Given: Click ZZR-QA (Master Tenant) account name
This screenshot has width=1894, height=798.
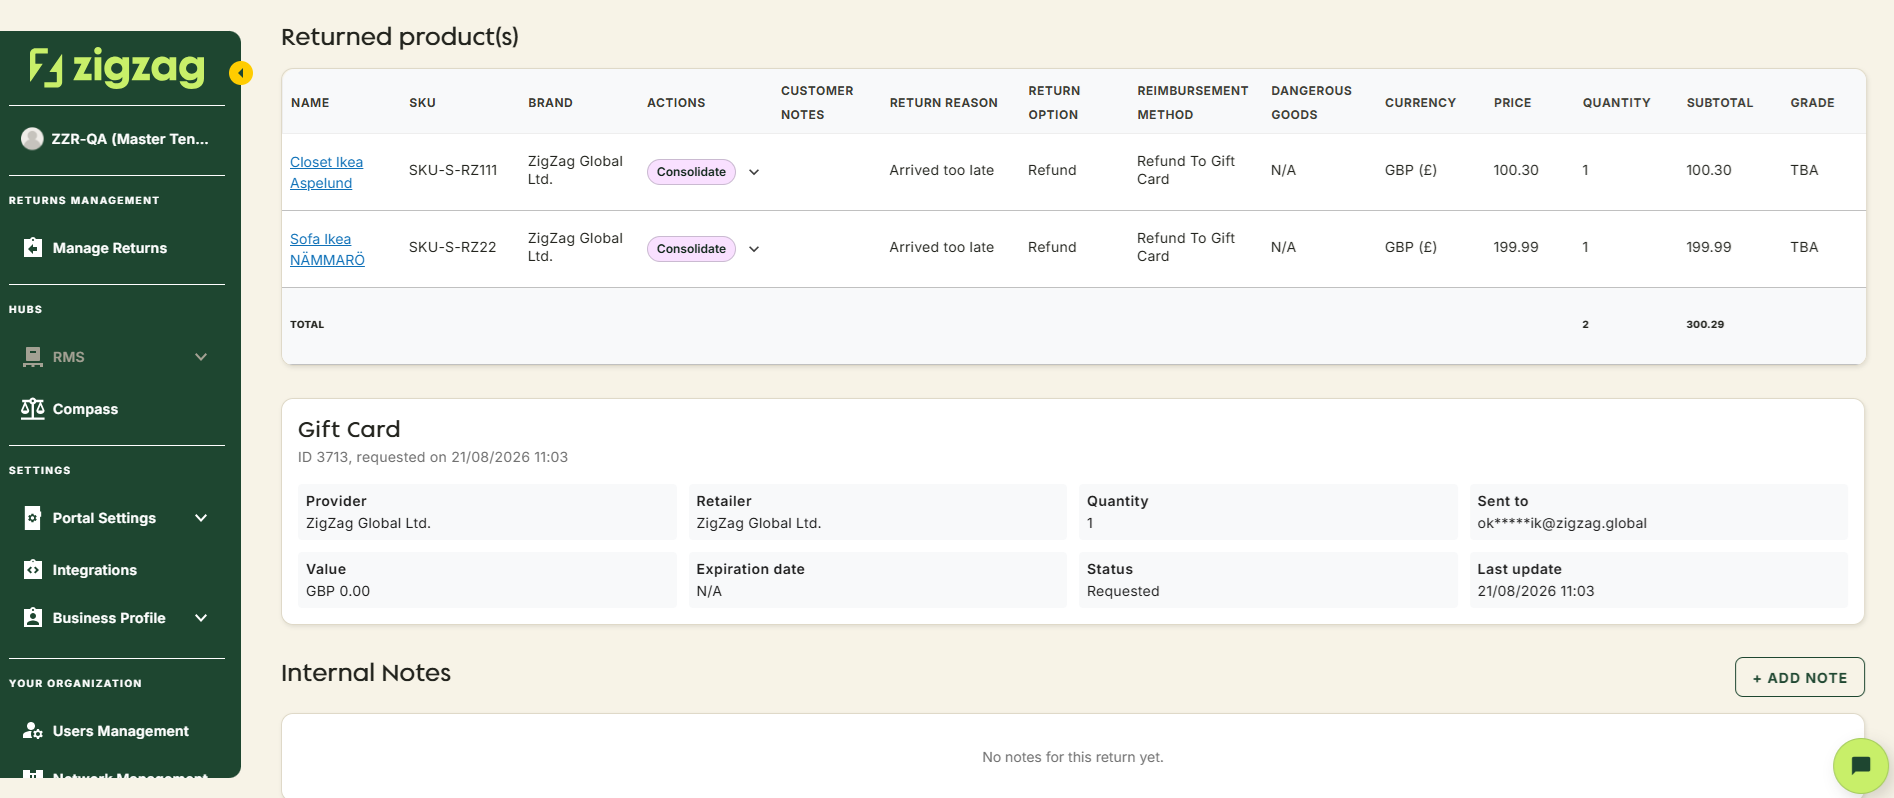Looking at the screenshot, I should click(x=130, y=139).
